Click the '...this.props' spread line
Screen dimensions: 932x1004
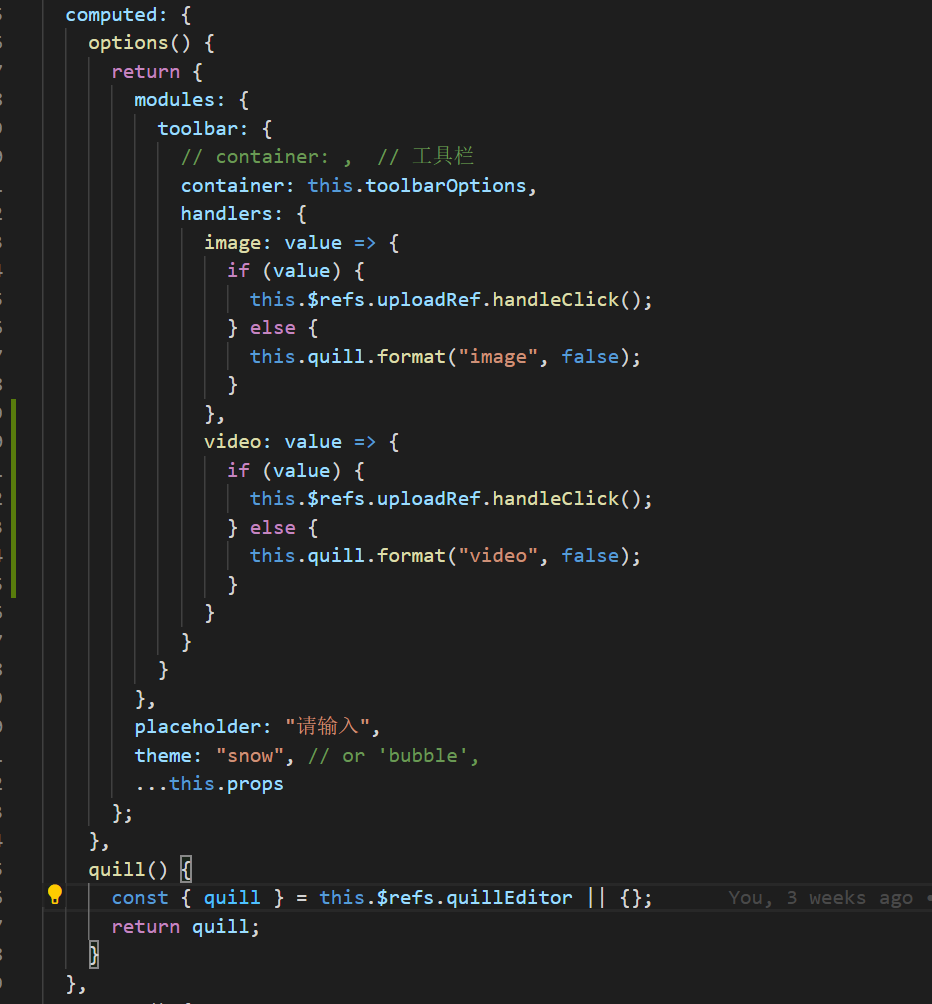point(209,784)
